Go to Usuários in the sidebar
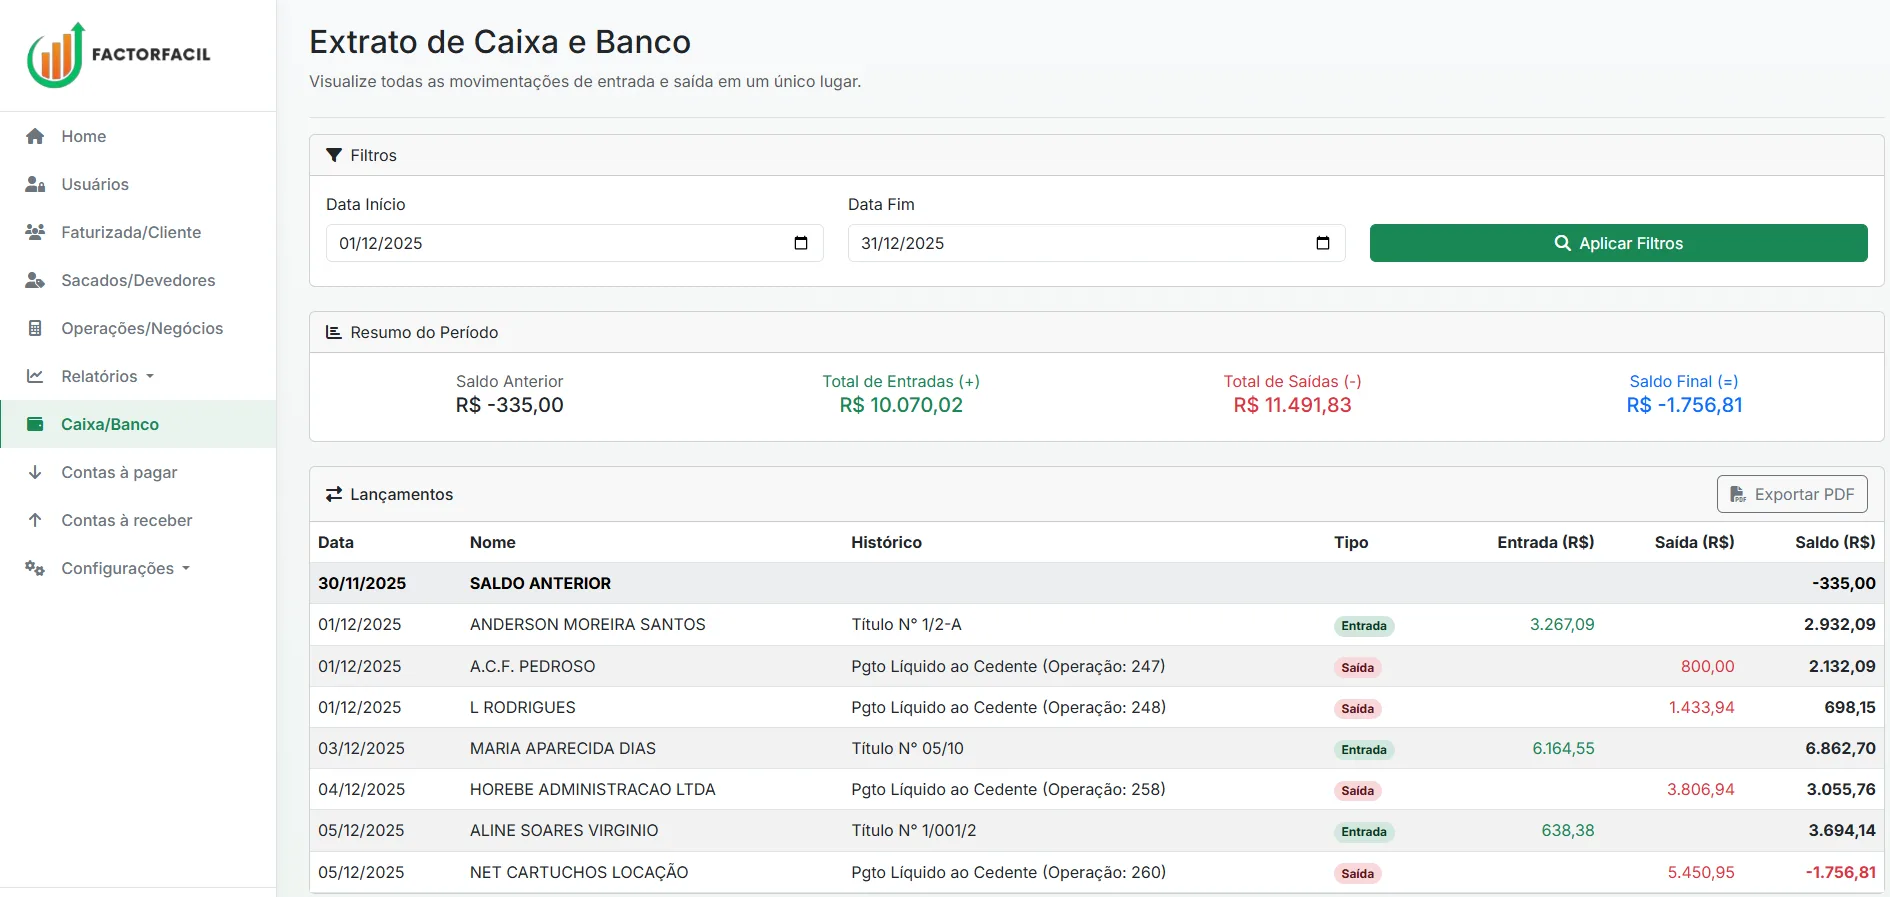 click(x=138, y=184)
